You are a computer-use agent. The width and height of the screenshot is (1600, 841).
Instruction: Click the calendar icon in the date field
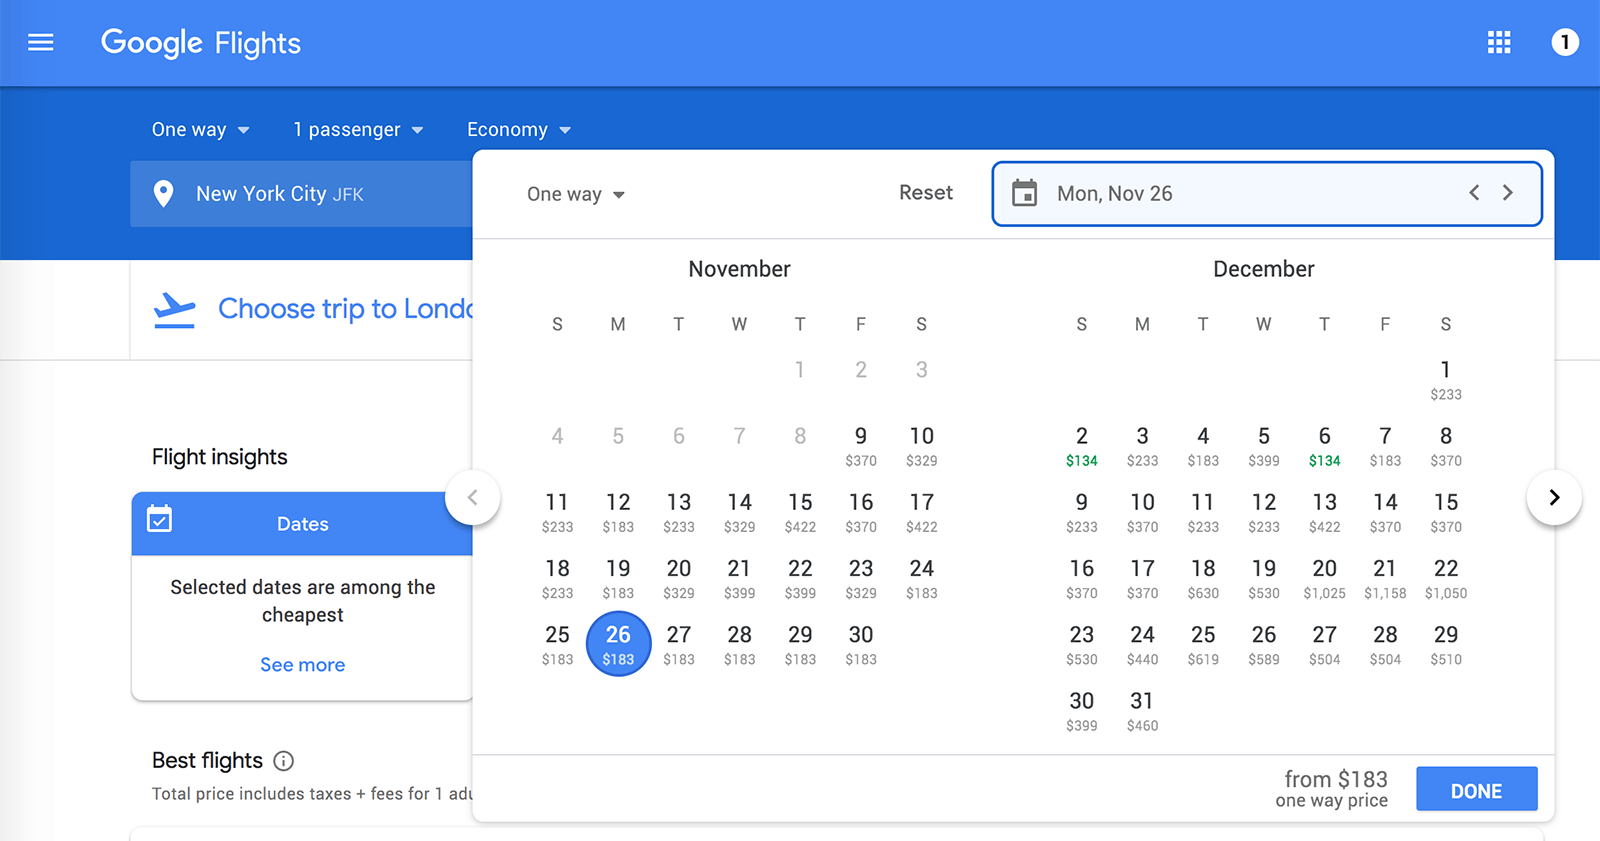coord(1025,193)
